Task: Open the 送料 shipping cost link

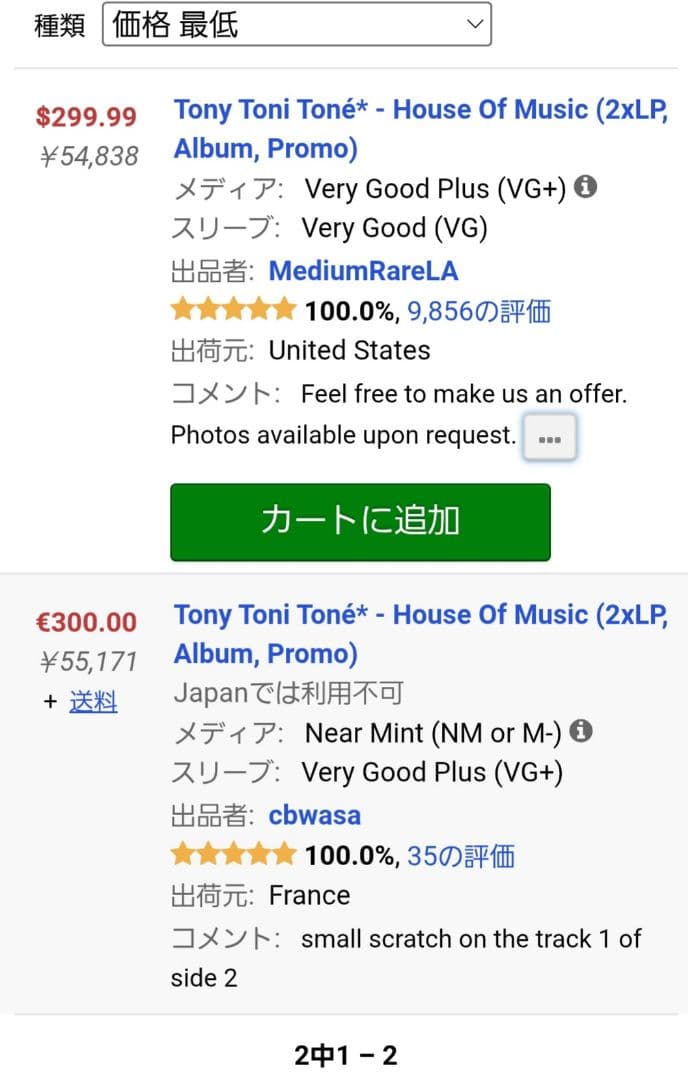Action: pos(94,702)
